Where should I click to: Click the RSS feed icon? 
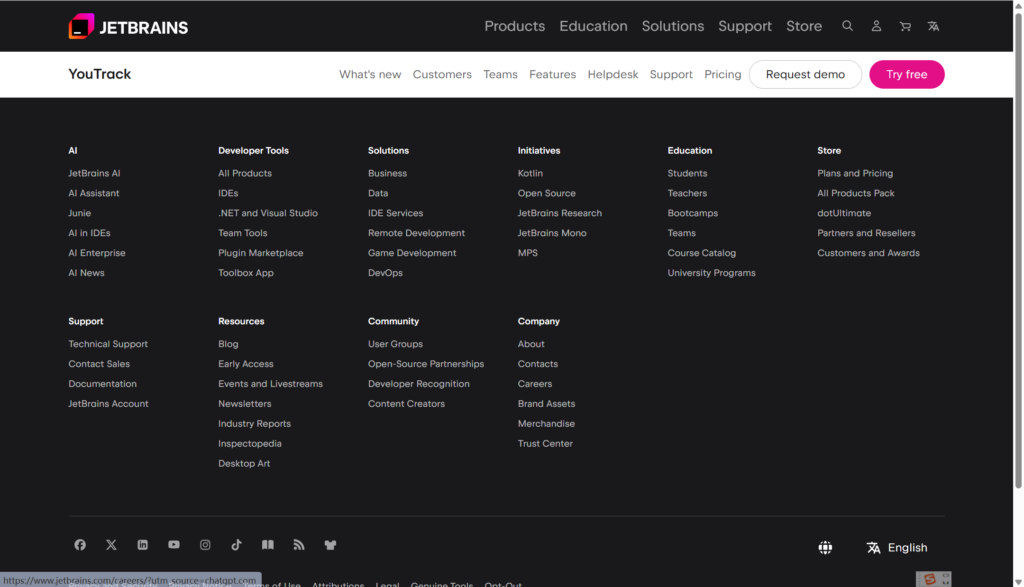point(298,545)
